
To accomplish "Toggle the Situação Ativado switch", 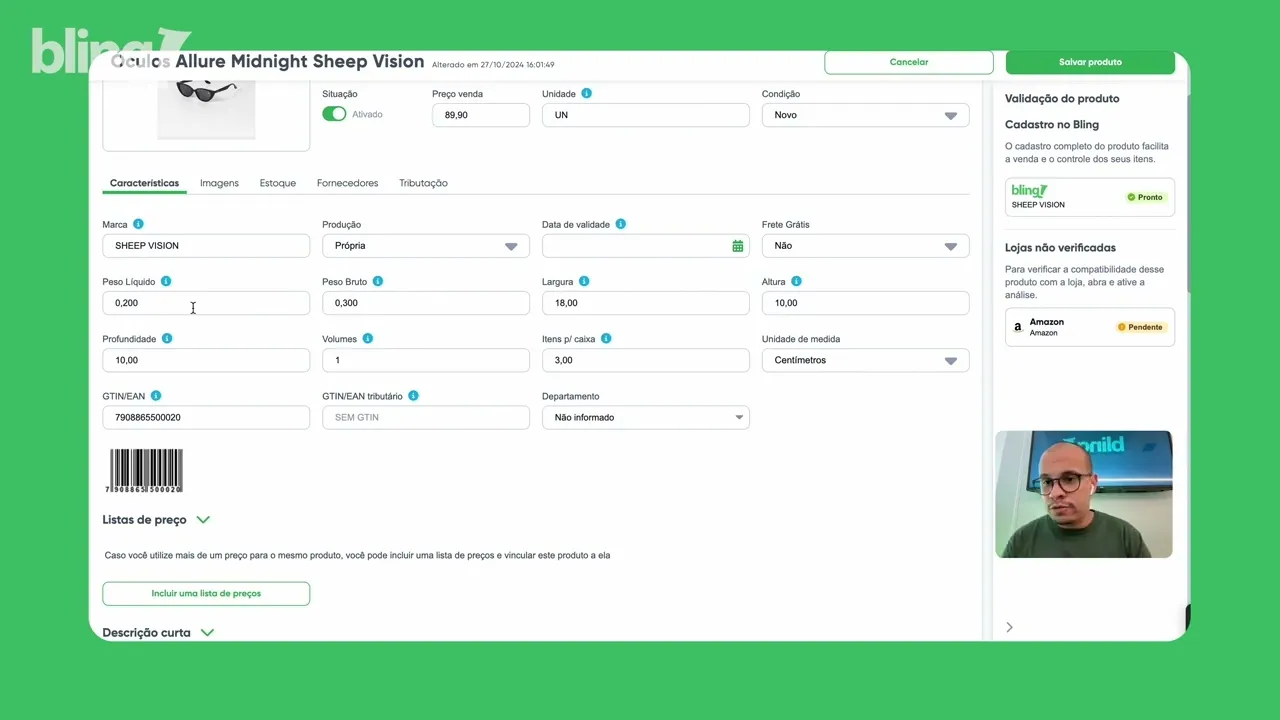I will pos(334,114).
